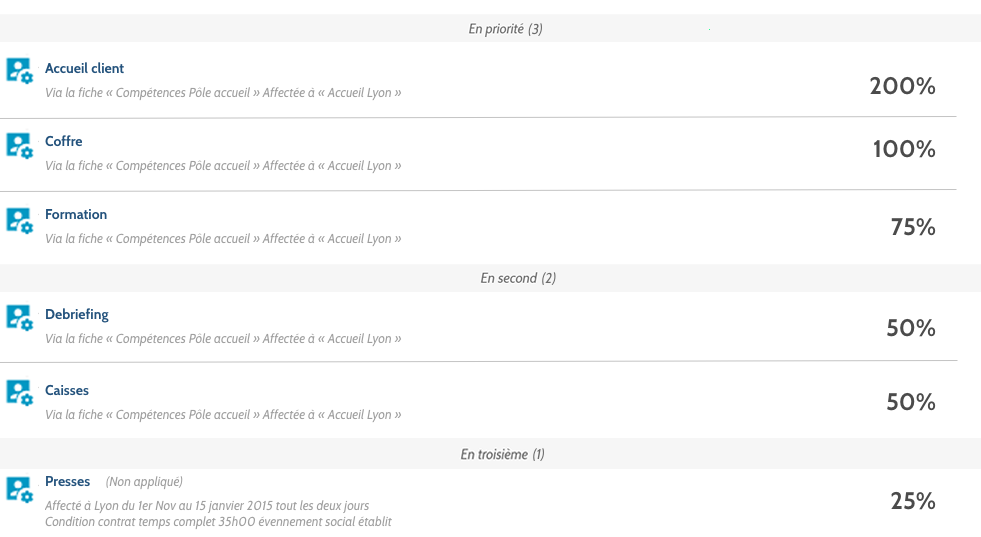The width and height of the screenshot is (981, 537).
Task: Click the 100% value for Coffre
Action: click(904, 150)
